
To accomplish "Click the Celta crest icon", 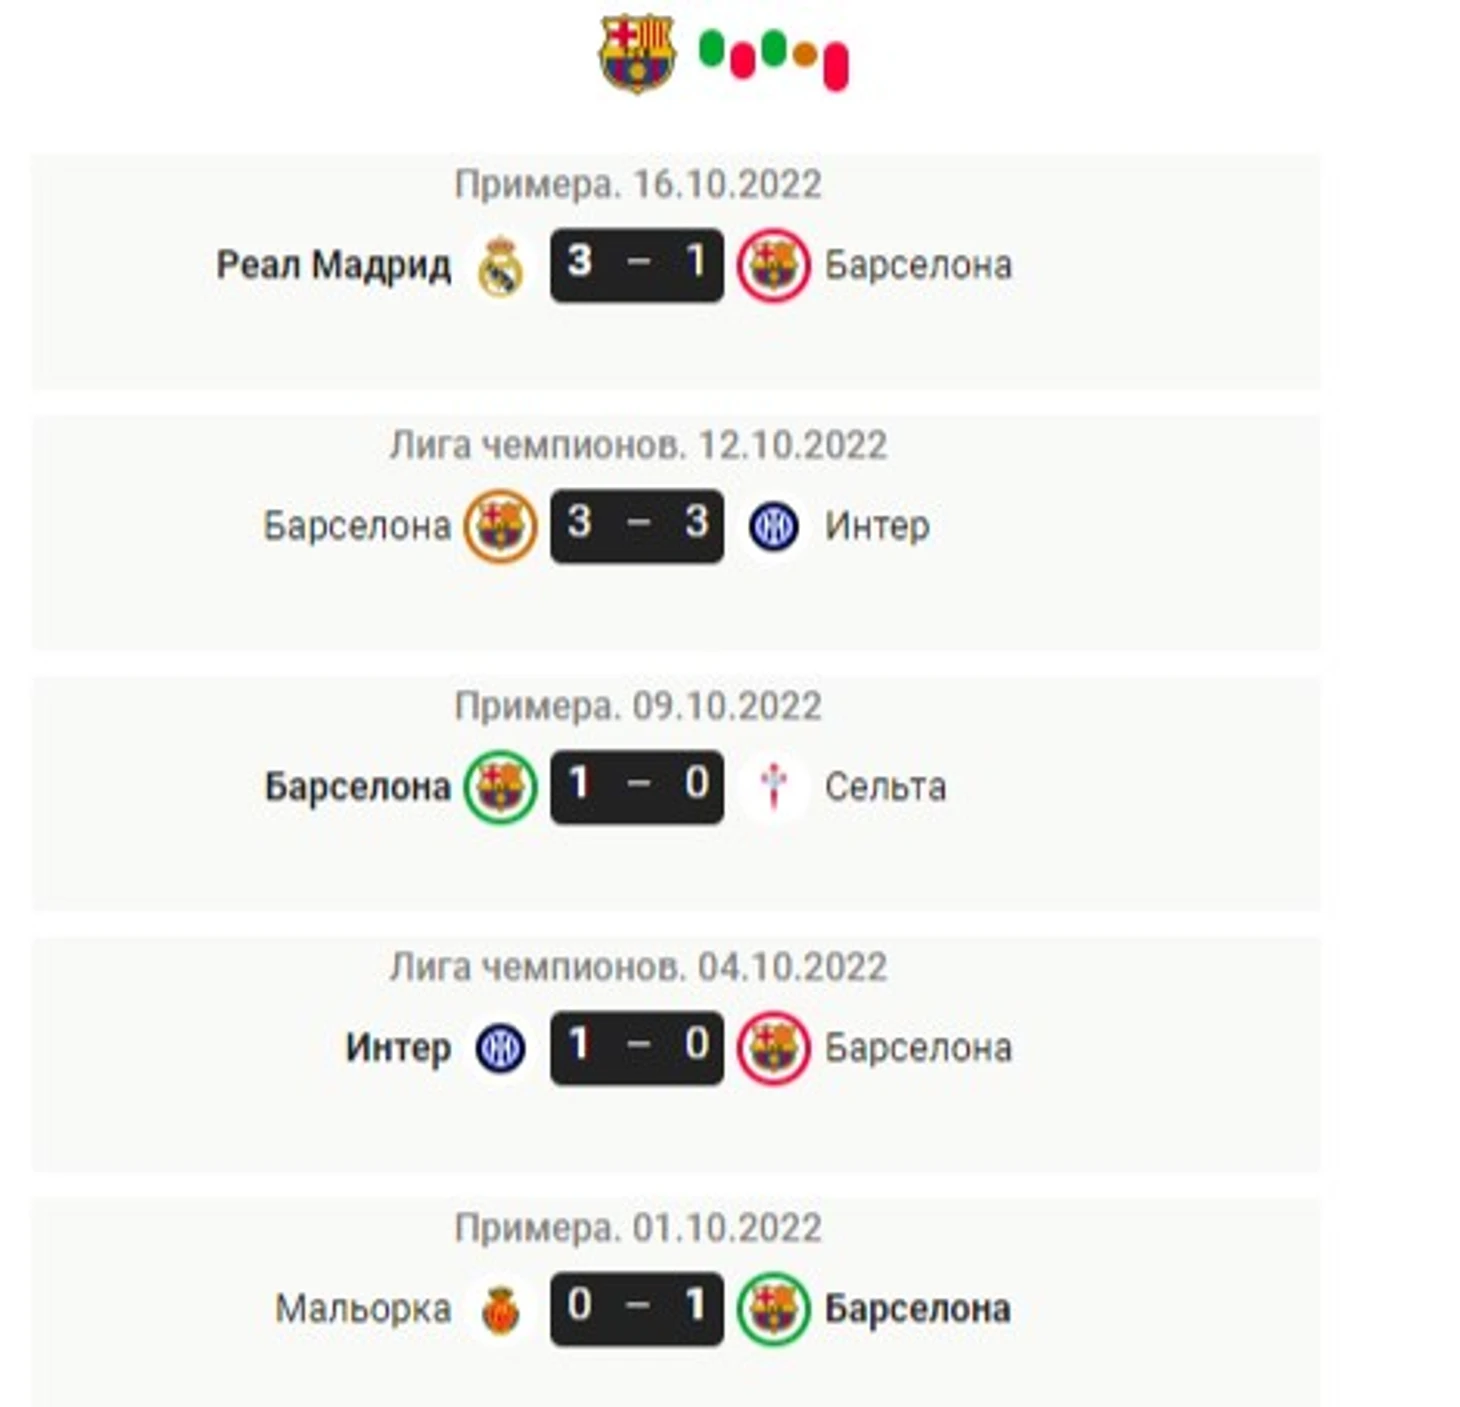I will click(774, 786).
